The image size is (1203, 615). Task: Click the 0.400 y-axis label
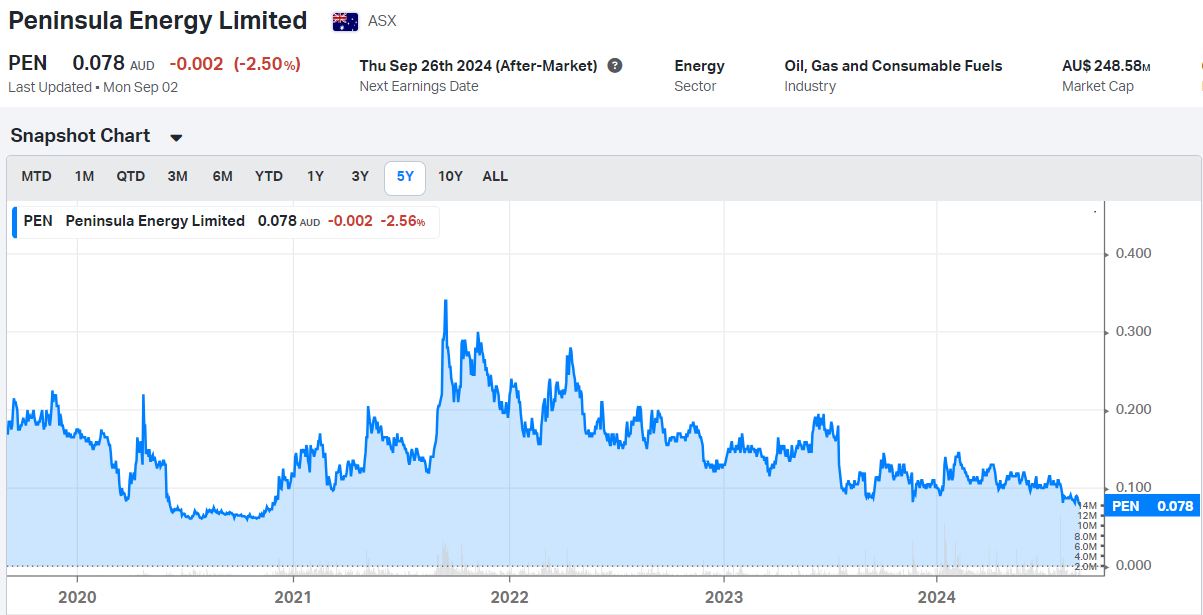[x=1133, y=254]
